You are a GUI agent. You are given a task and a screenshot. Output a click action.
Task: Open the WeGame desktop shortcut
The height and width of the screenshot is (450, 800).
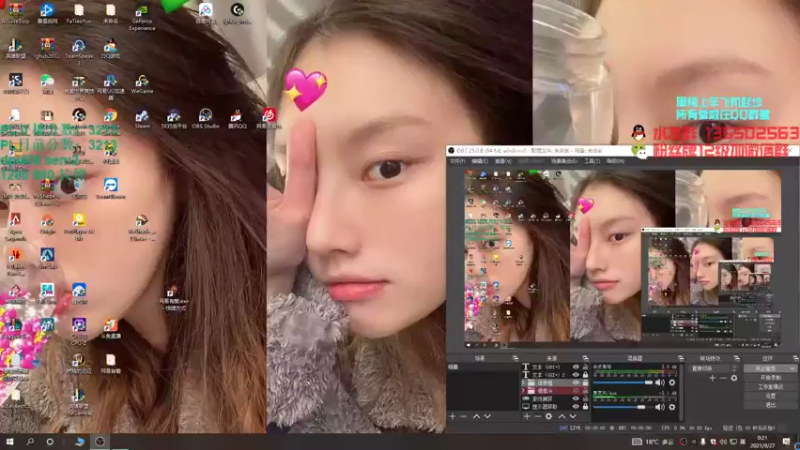coord(142,84)
